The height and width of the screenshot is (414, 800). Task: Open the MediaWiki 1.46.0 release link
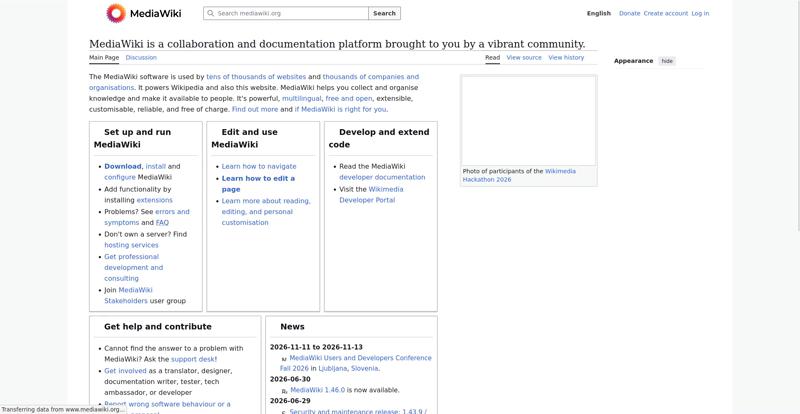tap(317, 390)
